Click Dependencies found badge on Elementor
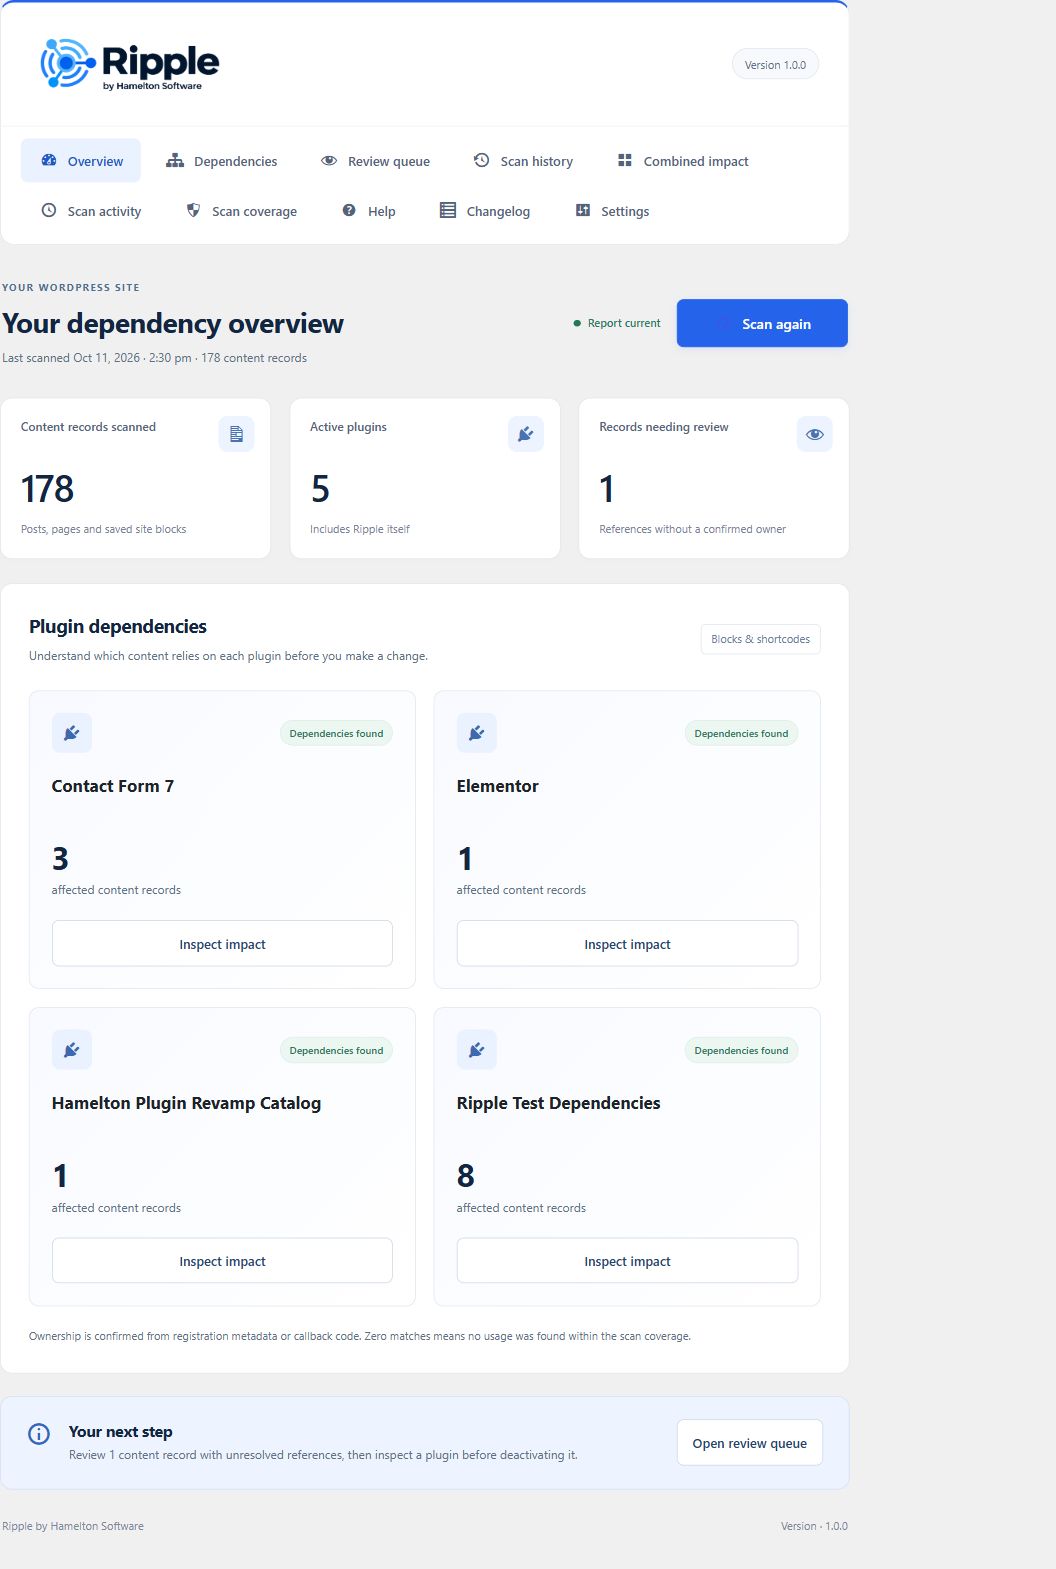Image resolution: width=1056 pixels, height=1569 pixels. pyautogui.click(x=741, y=733)
